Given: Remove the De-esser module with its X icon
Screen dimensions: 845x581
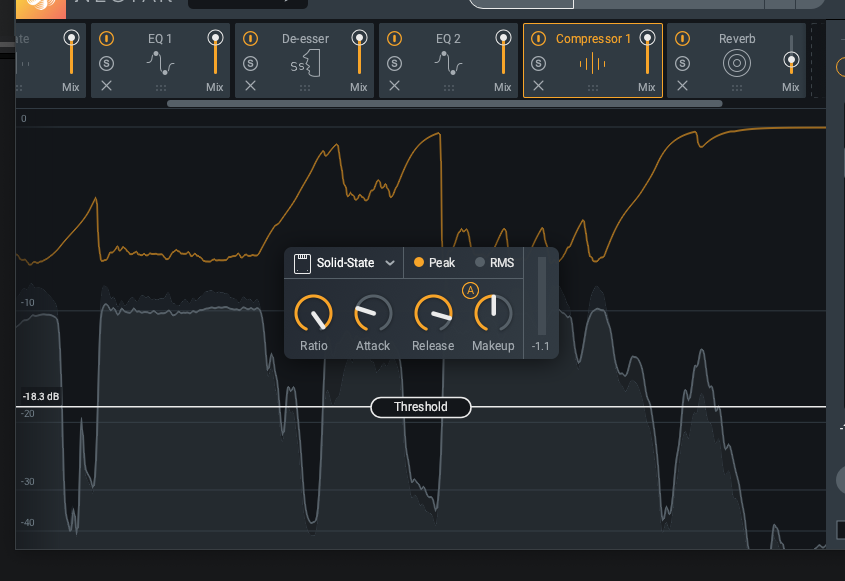Looking at the screenshot, I should click(x=249, y=86).
